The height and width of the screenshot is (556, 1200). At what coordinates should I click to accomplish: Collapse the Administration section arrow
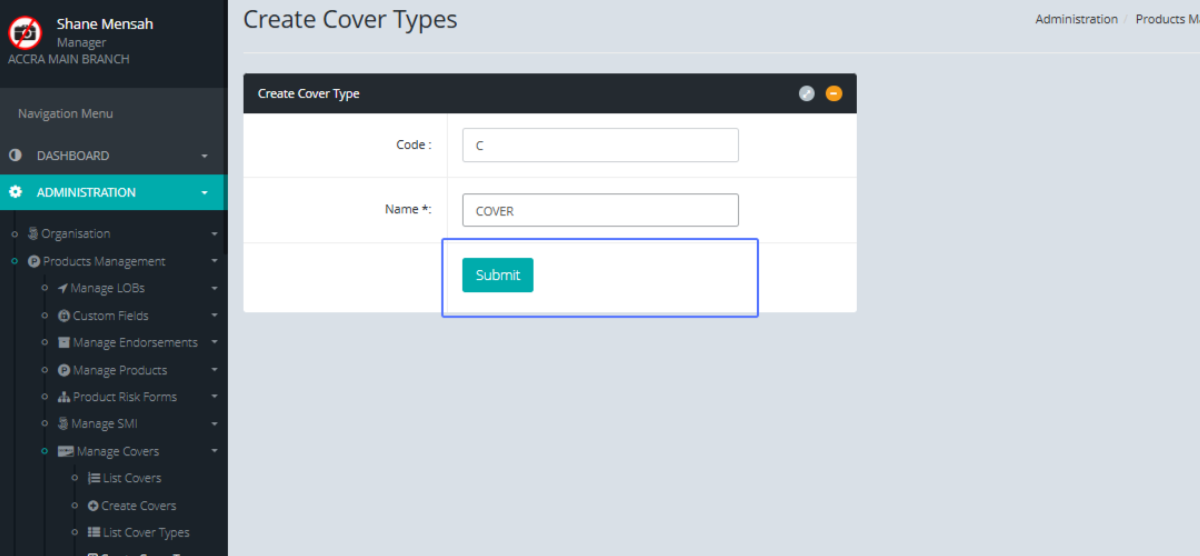pyautogui.click(x=204, y=193)
